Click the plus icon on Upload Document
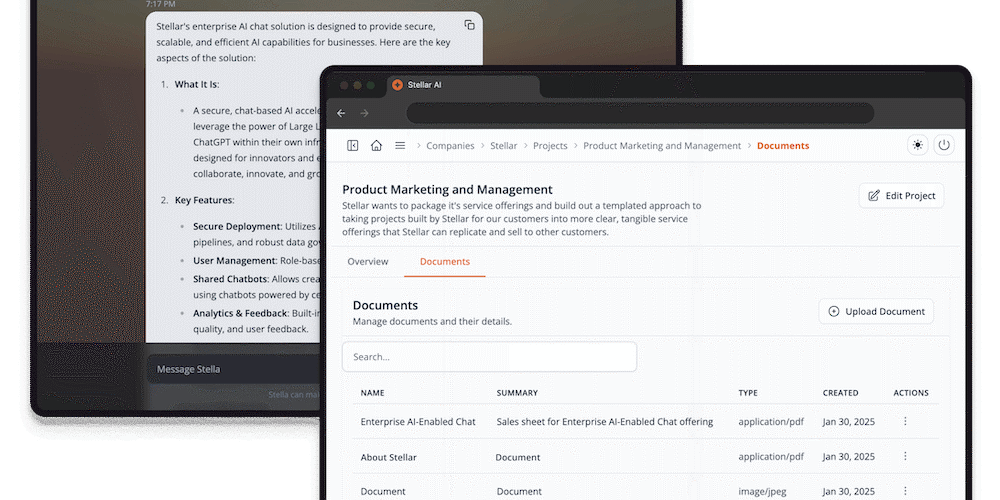This screenshot has width=1000, height=500. 834,311
